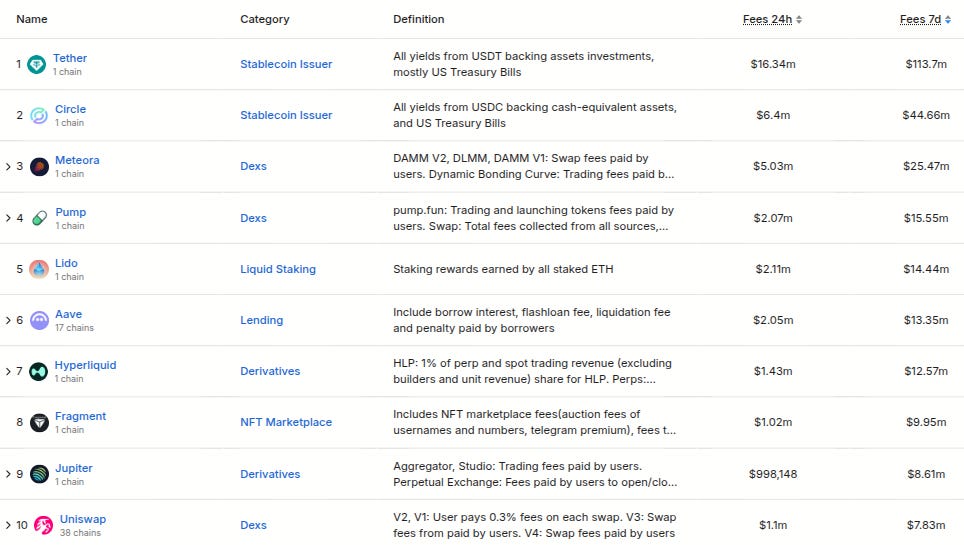
Task: Click Fragment's NFT marketplace fees definition text
Action: 534,422
